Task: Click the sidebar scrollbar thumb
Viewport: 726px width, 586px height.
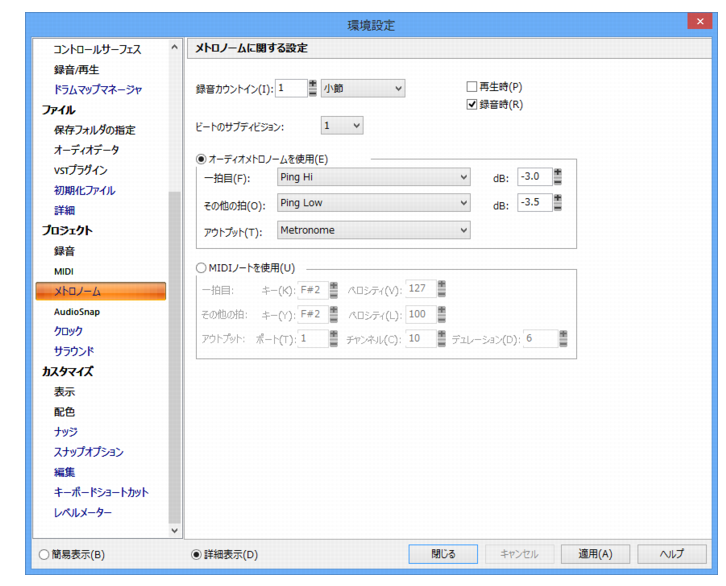Action: (x=175, y=357)
